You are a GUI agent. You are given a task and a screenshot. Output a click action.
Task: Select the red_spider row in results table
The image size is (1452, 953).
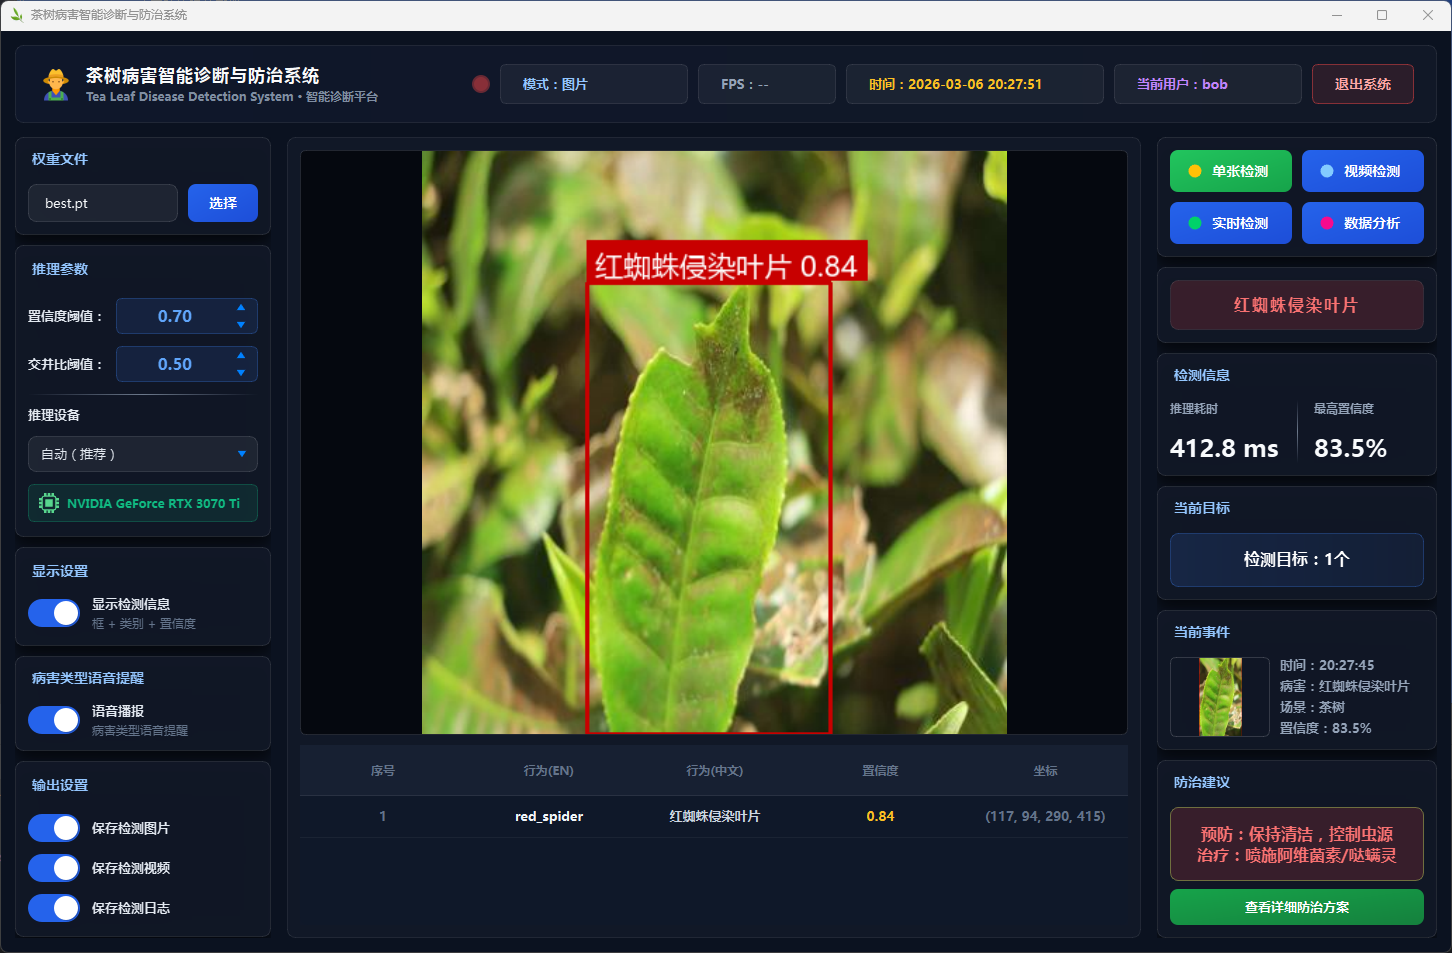tap(713, 816)
